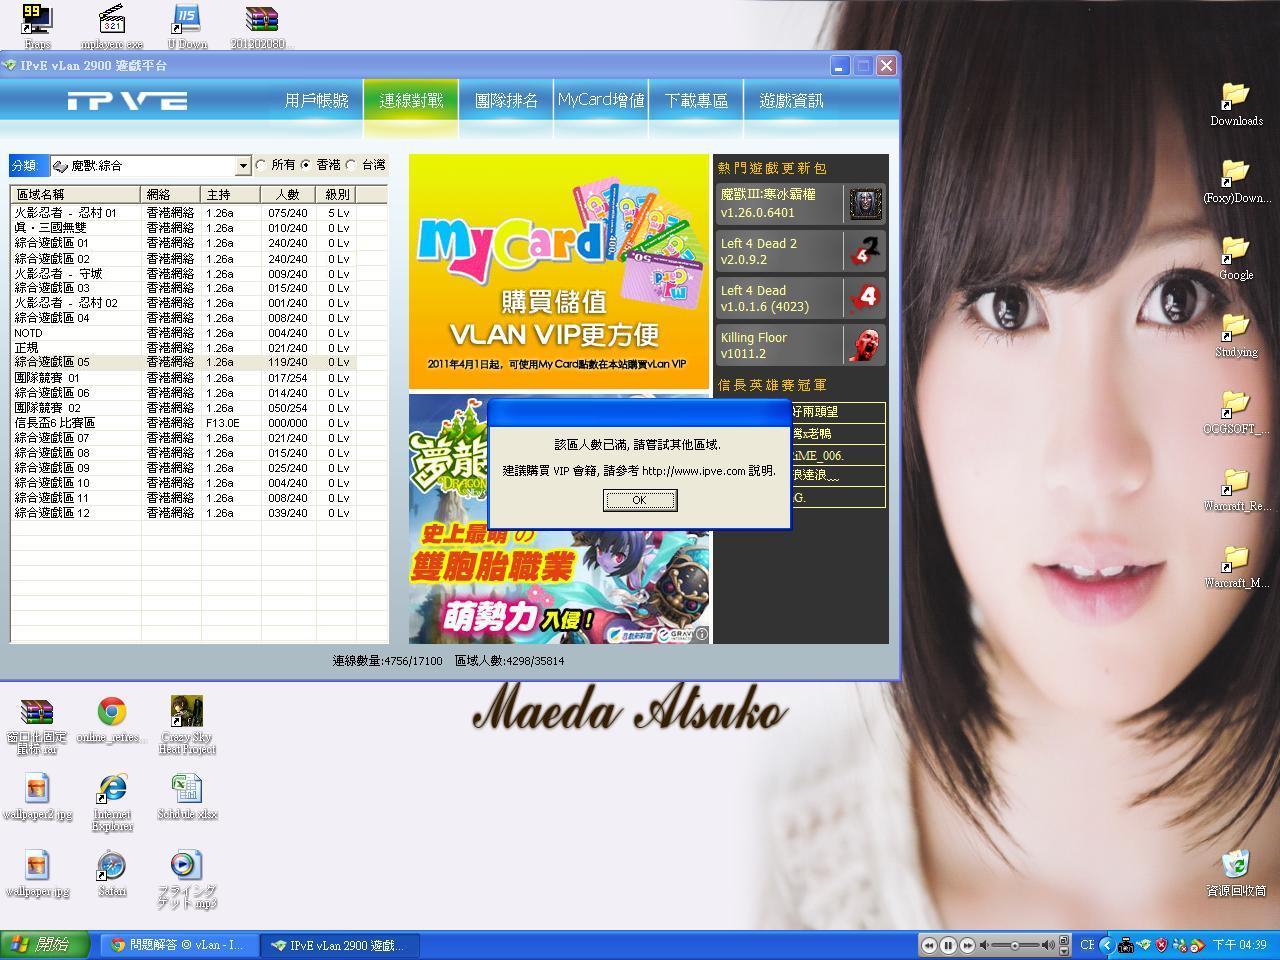Select room 真．三國無雙
Screen dimensions: 1280x960
point(184,228)
